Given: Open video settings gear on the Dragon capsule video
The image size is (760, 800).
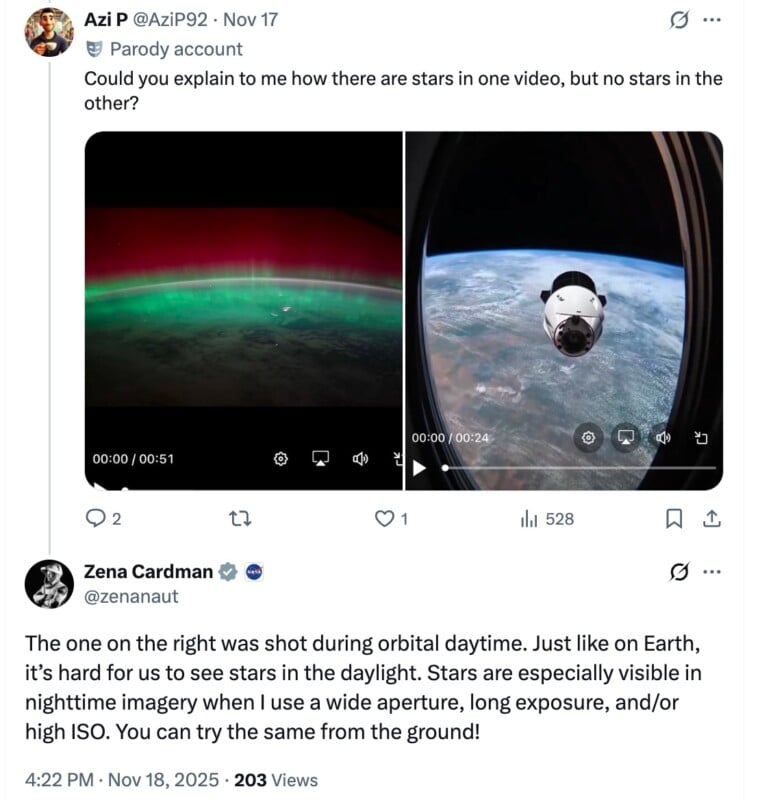Looking at the screenshot, I should click(588, 438).
